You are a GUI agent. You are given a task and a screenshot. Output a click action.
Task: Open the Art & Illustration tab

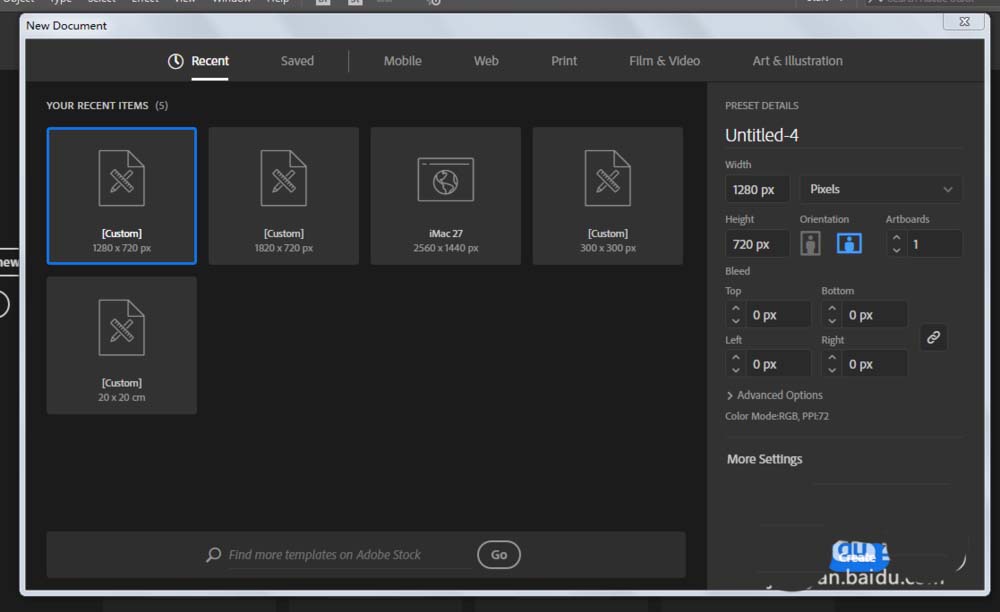(x=797, y=61)
